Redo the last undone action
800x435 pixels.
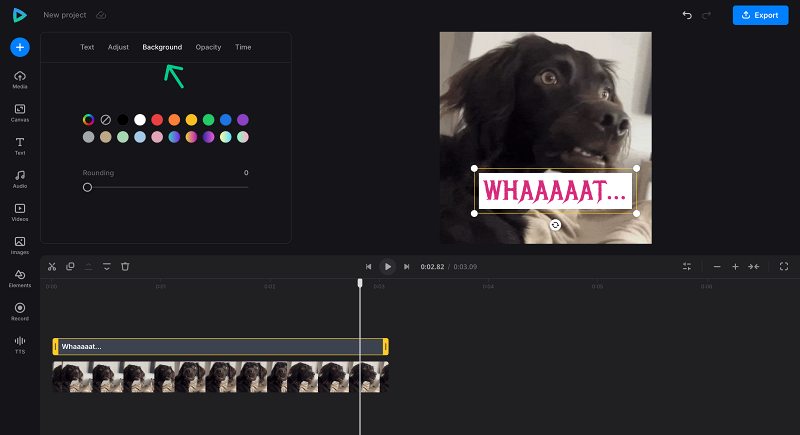coord(707,15)
